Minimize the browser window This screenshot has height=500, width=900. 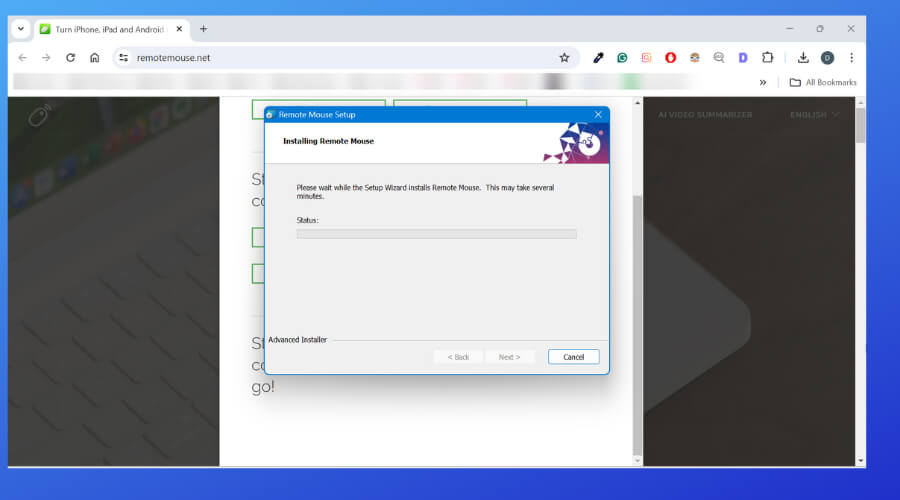(790, 29)
